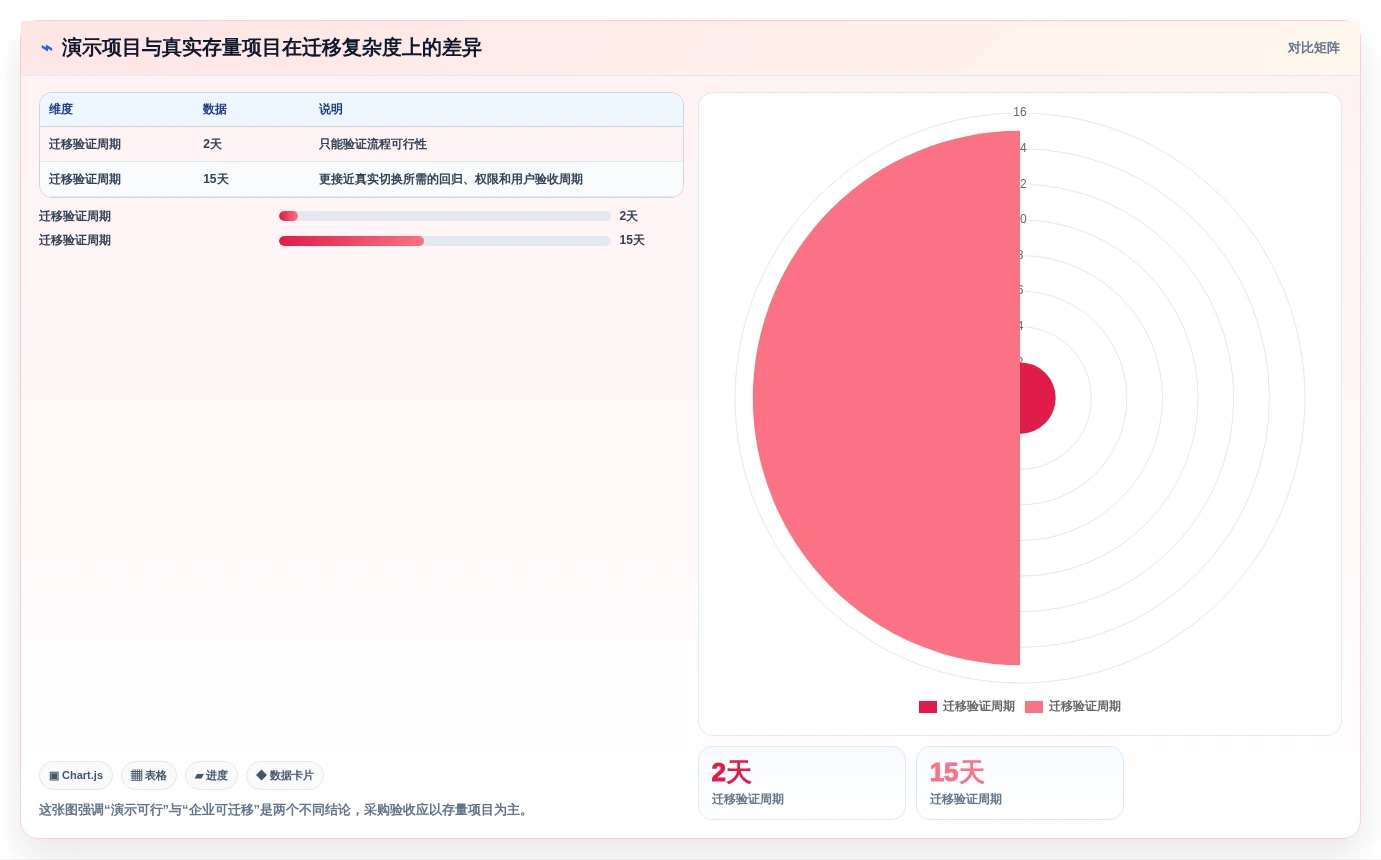Toggle the light pink 迁移验证周期 legend swatch
1381x860 pixels.
point(1034,707)
